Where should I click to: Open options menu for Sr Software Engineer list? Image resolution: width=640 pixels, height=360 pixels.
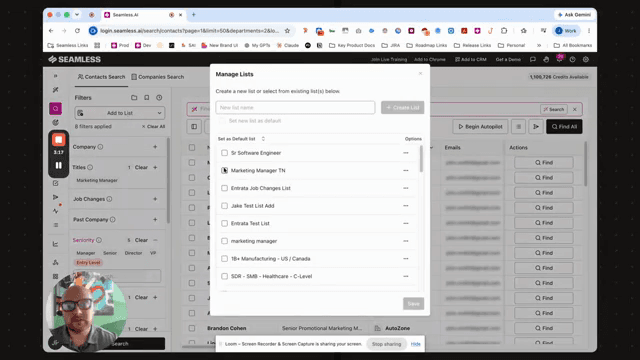click(406, 153)
